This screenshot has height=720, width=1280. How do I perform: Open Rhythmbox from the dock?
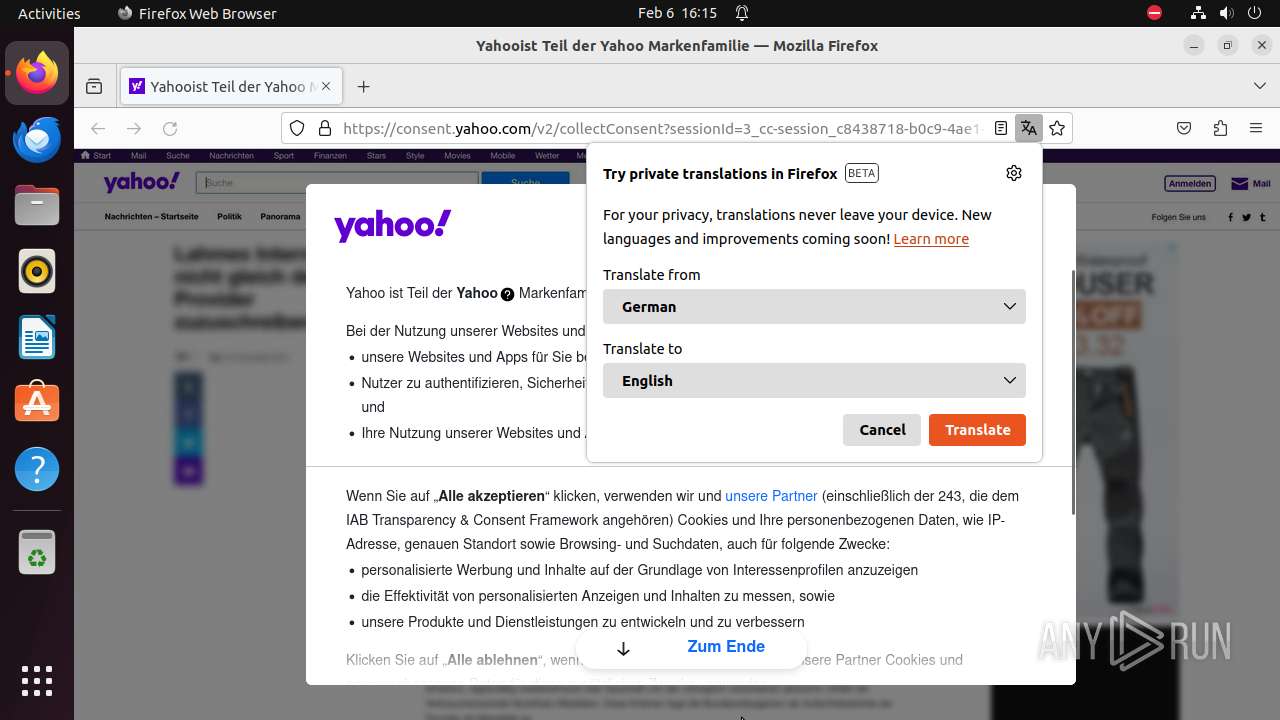pyautogui.click(x=37, y=271)
